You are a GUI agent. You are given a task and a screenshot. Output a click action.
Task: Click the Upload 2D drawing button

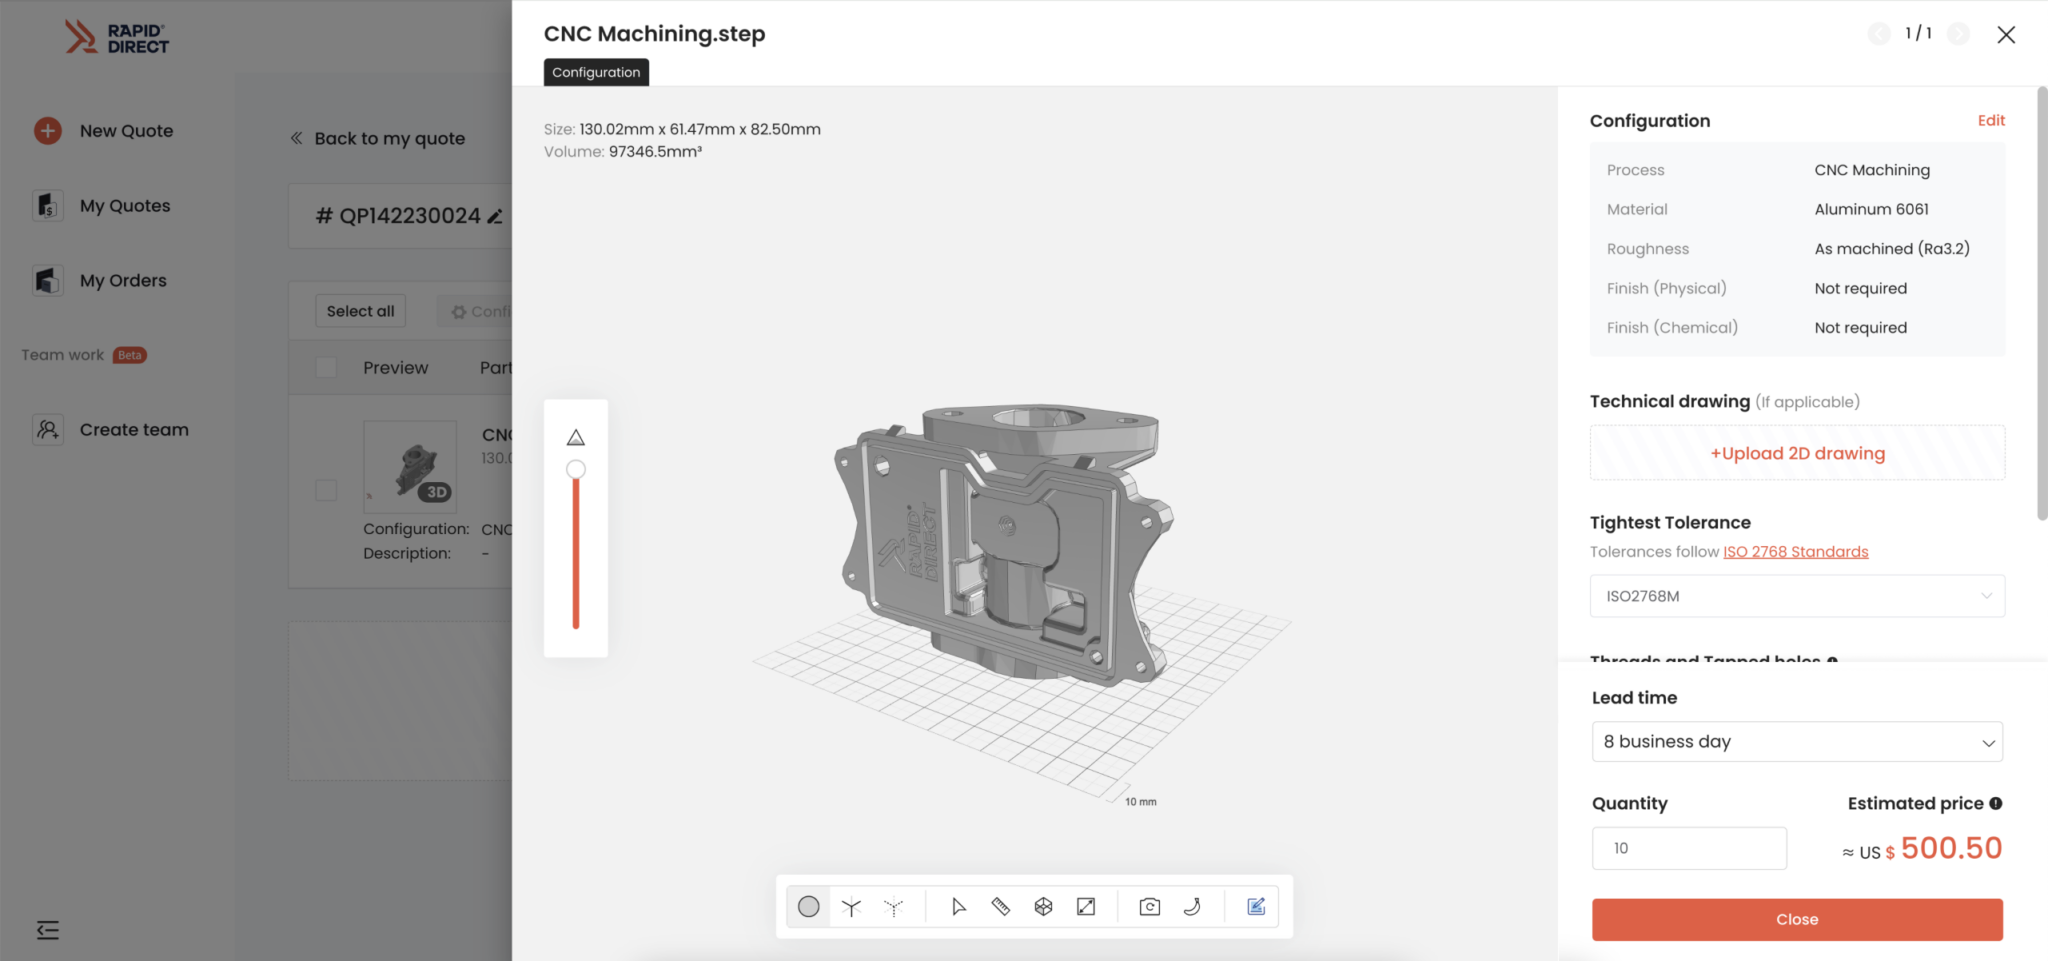[x=1796, y=452]
